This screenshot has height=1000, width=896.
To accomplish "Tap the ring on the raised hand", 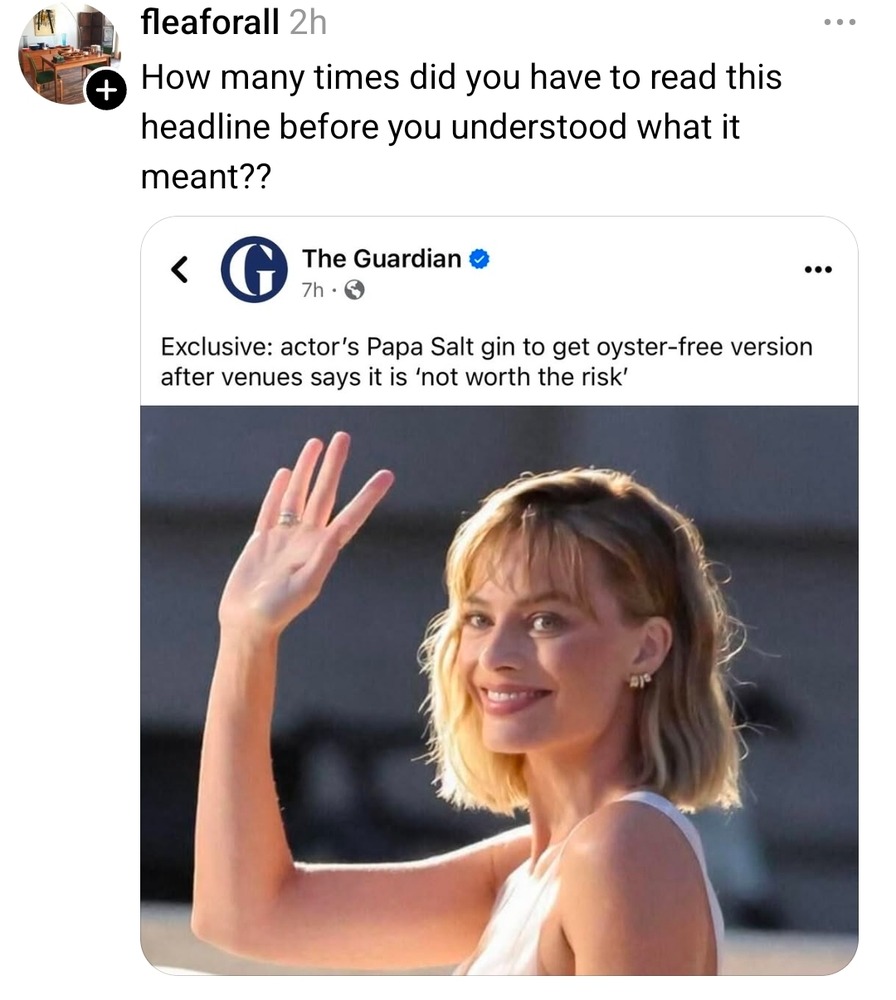I will [x=288, y=519].
